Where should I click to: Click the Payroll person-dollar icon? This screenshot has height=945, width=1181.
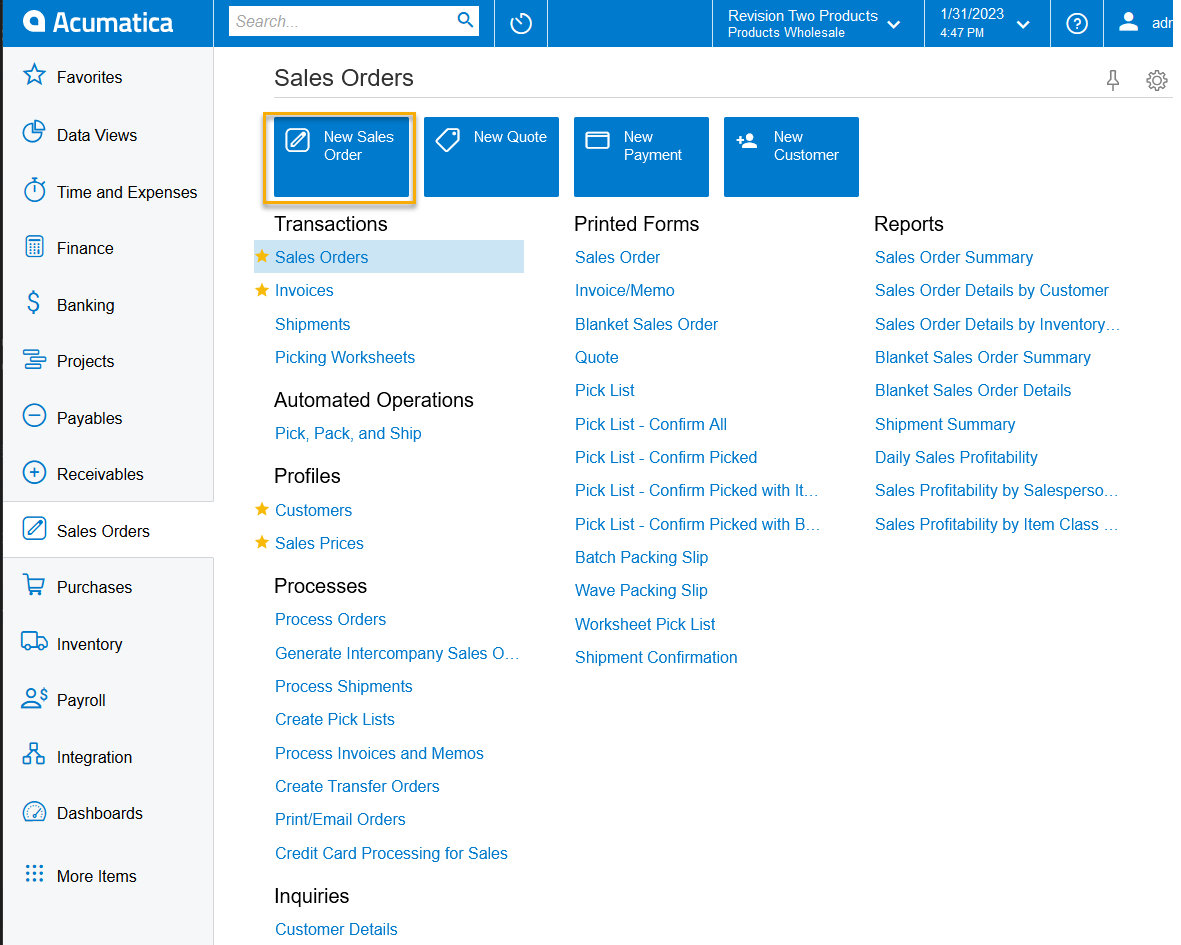point(34,698)
